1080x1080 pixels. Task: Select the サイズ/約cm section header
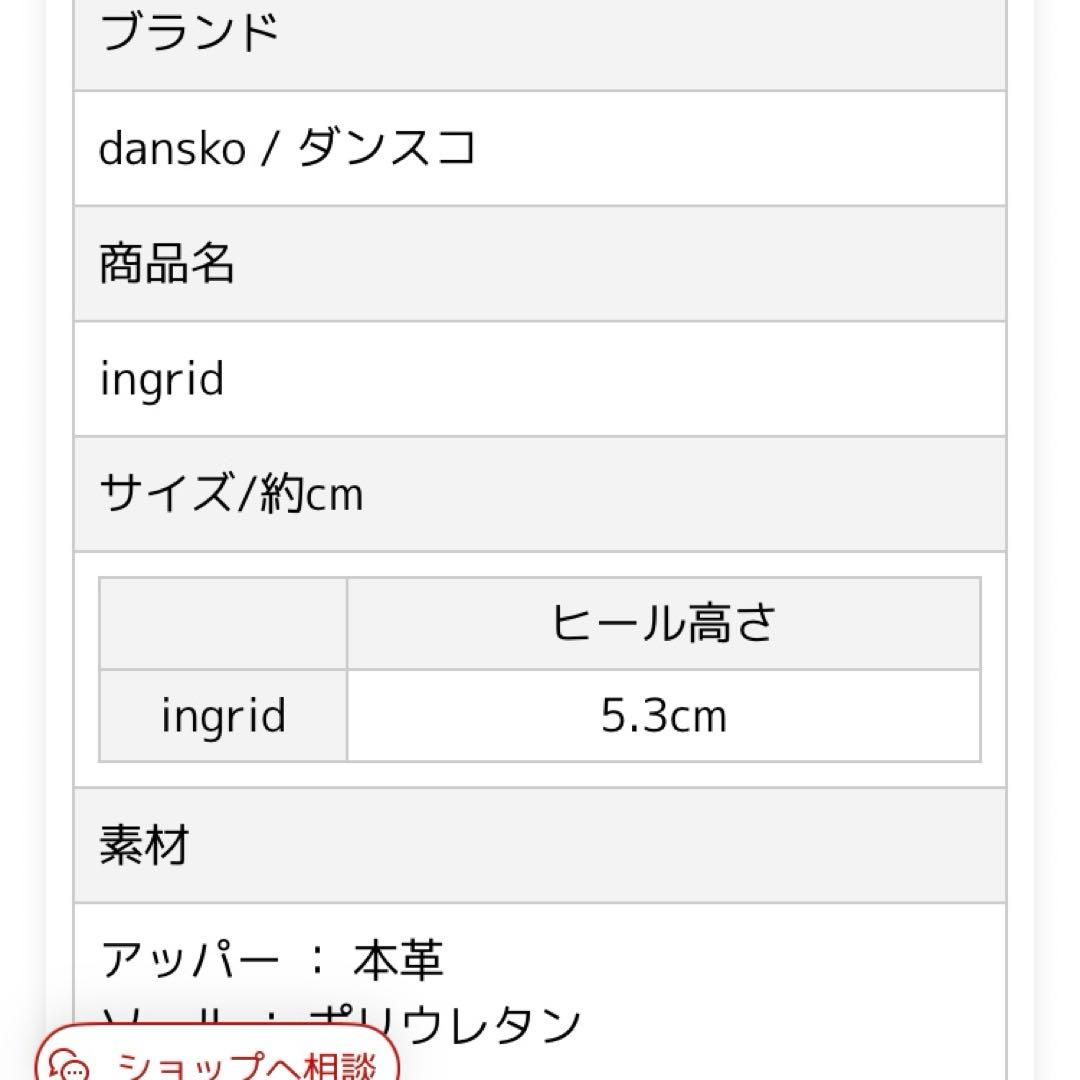click(x=230, y=494)
